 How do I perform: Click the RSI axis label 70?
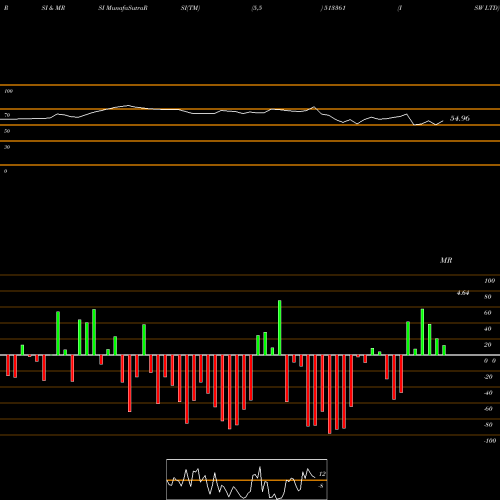(x=7, y=115)
